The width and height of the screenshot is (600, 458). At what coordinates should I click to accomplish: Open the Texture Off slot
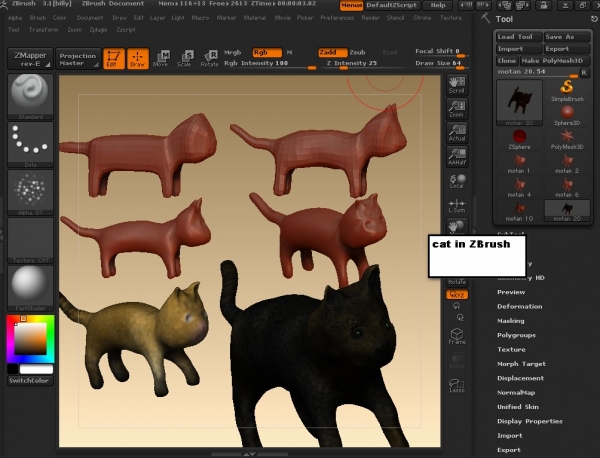[x=30, y=240]
